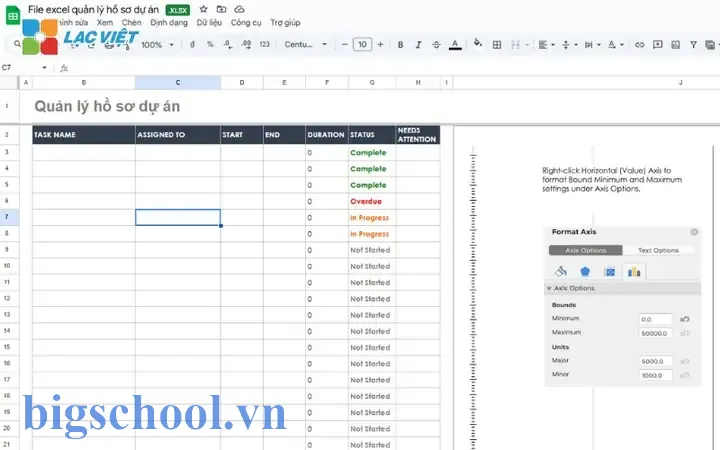Insert a chart
720x450 pixels.
click(675, 45)
